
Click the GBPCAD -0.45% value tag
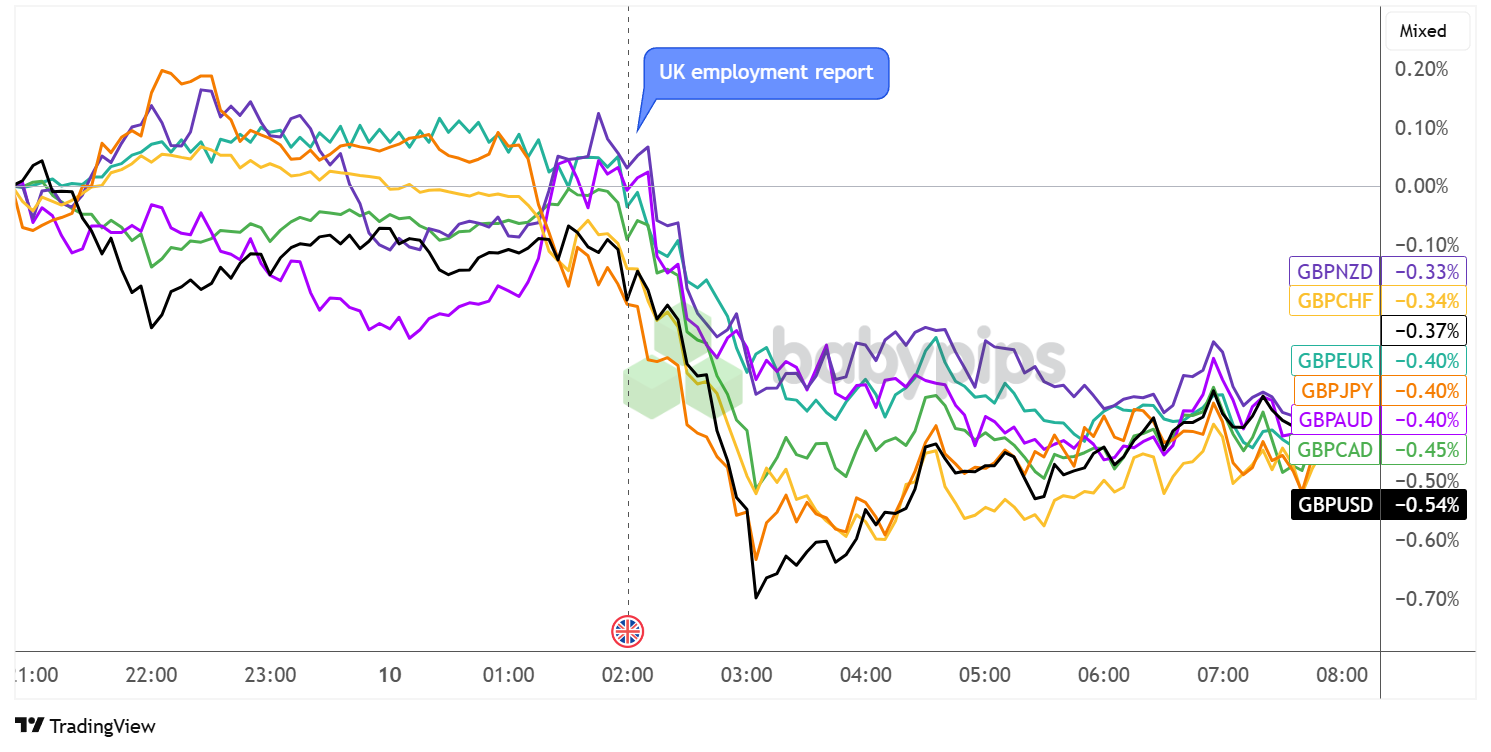[x=1423, y=450]
